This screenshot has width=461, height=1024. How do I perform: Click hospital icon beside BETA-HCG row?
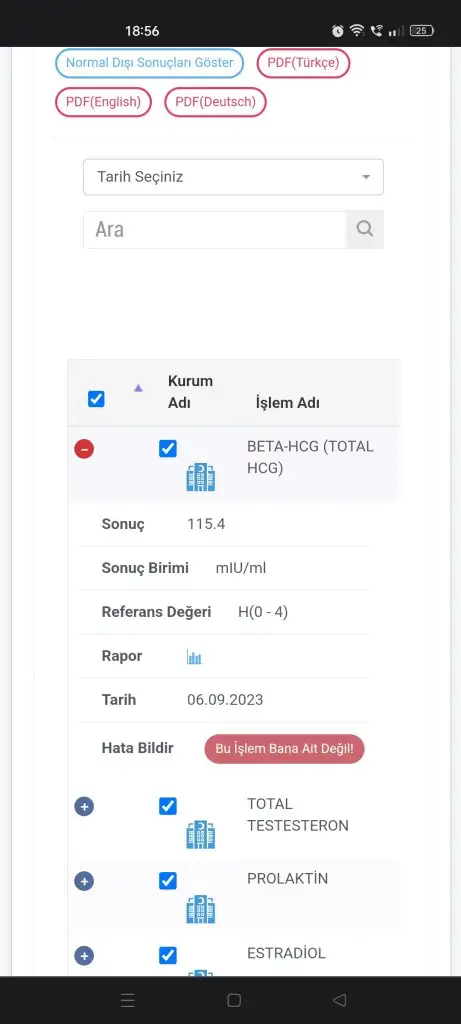click(200, 477)
